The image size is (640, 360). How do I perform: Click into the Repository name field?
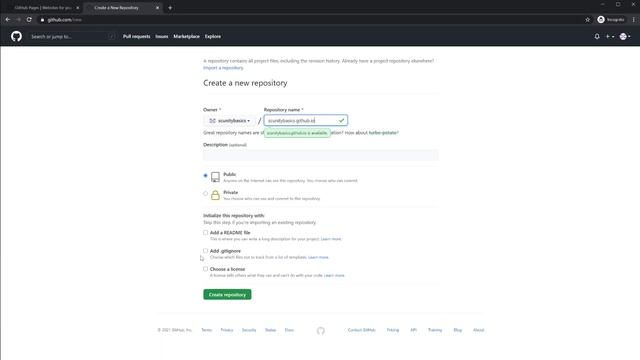[x=306, y=120]
